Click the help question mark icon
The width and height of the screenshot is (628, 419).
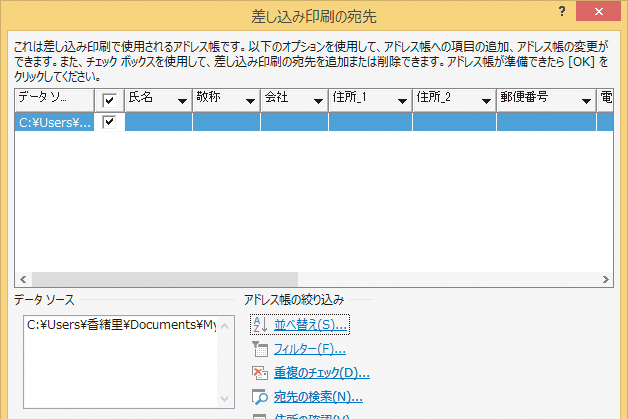click(x=562, y=12)
